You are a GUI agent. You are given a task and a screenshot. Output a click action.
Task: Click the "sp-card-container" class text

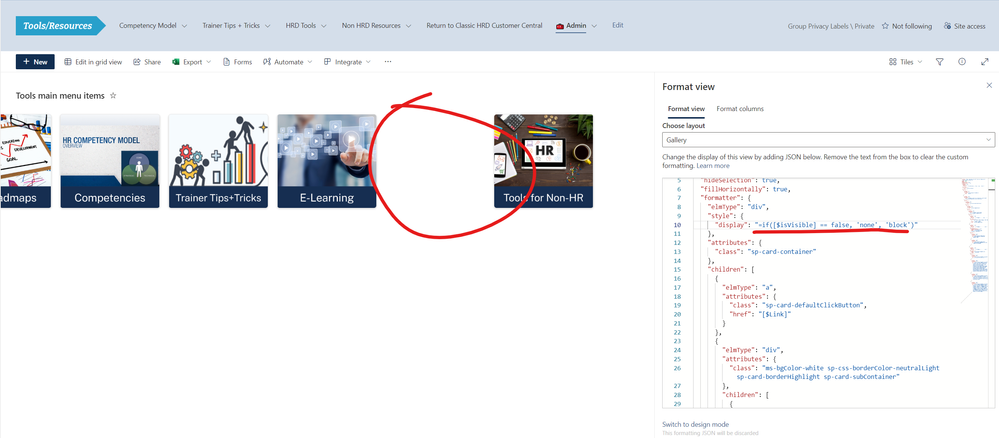[x=780, y=251]
